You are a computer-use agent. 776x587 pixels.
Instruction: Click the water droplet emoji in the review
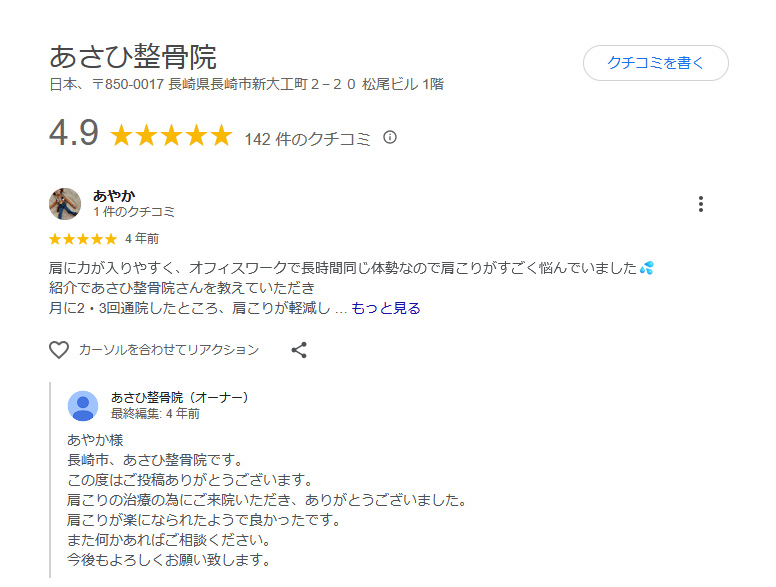pos(647,268)
